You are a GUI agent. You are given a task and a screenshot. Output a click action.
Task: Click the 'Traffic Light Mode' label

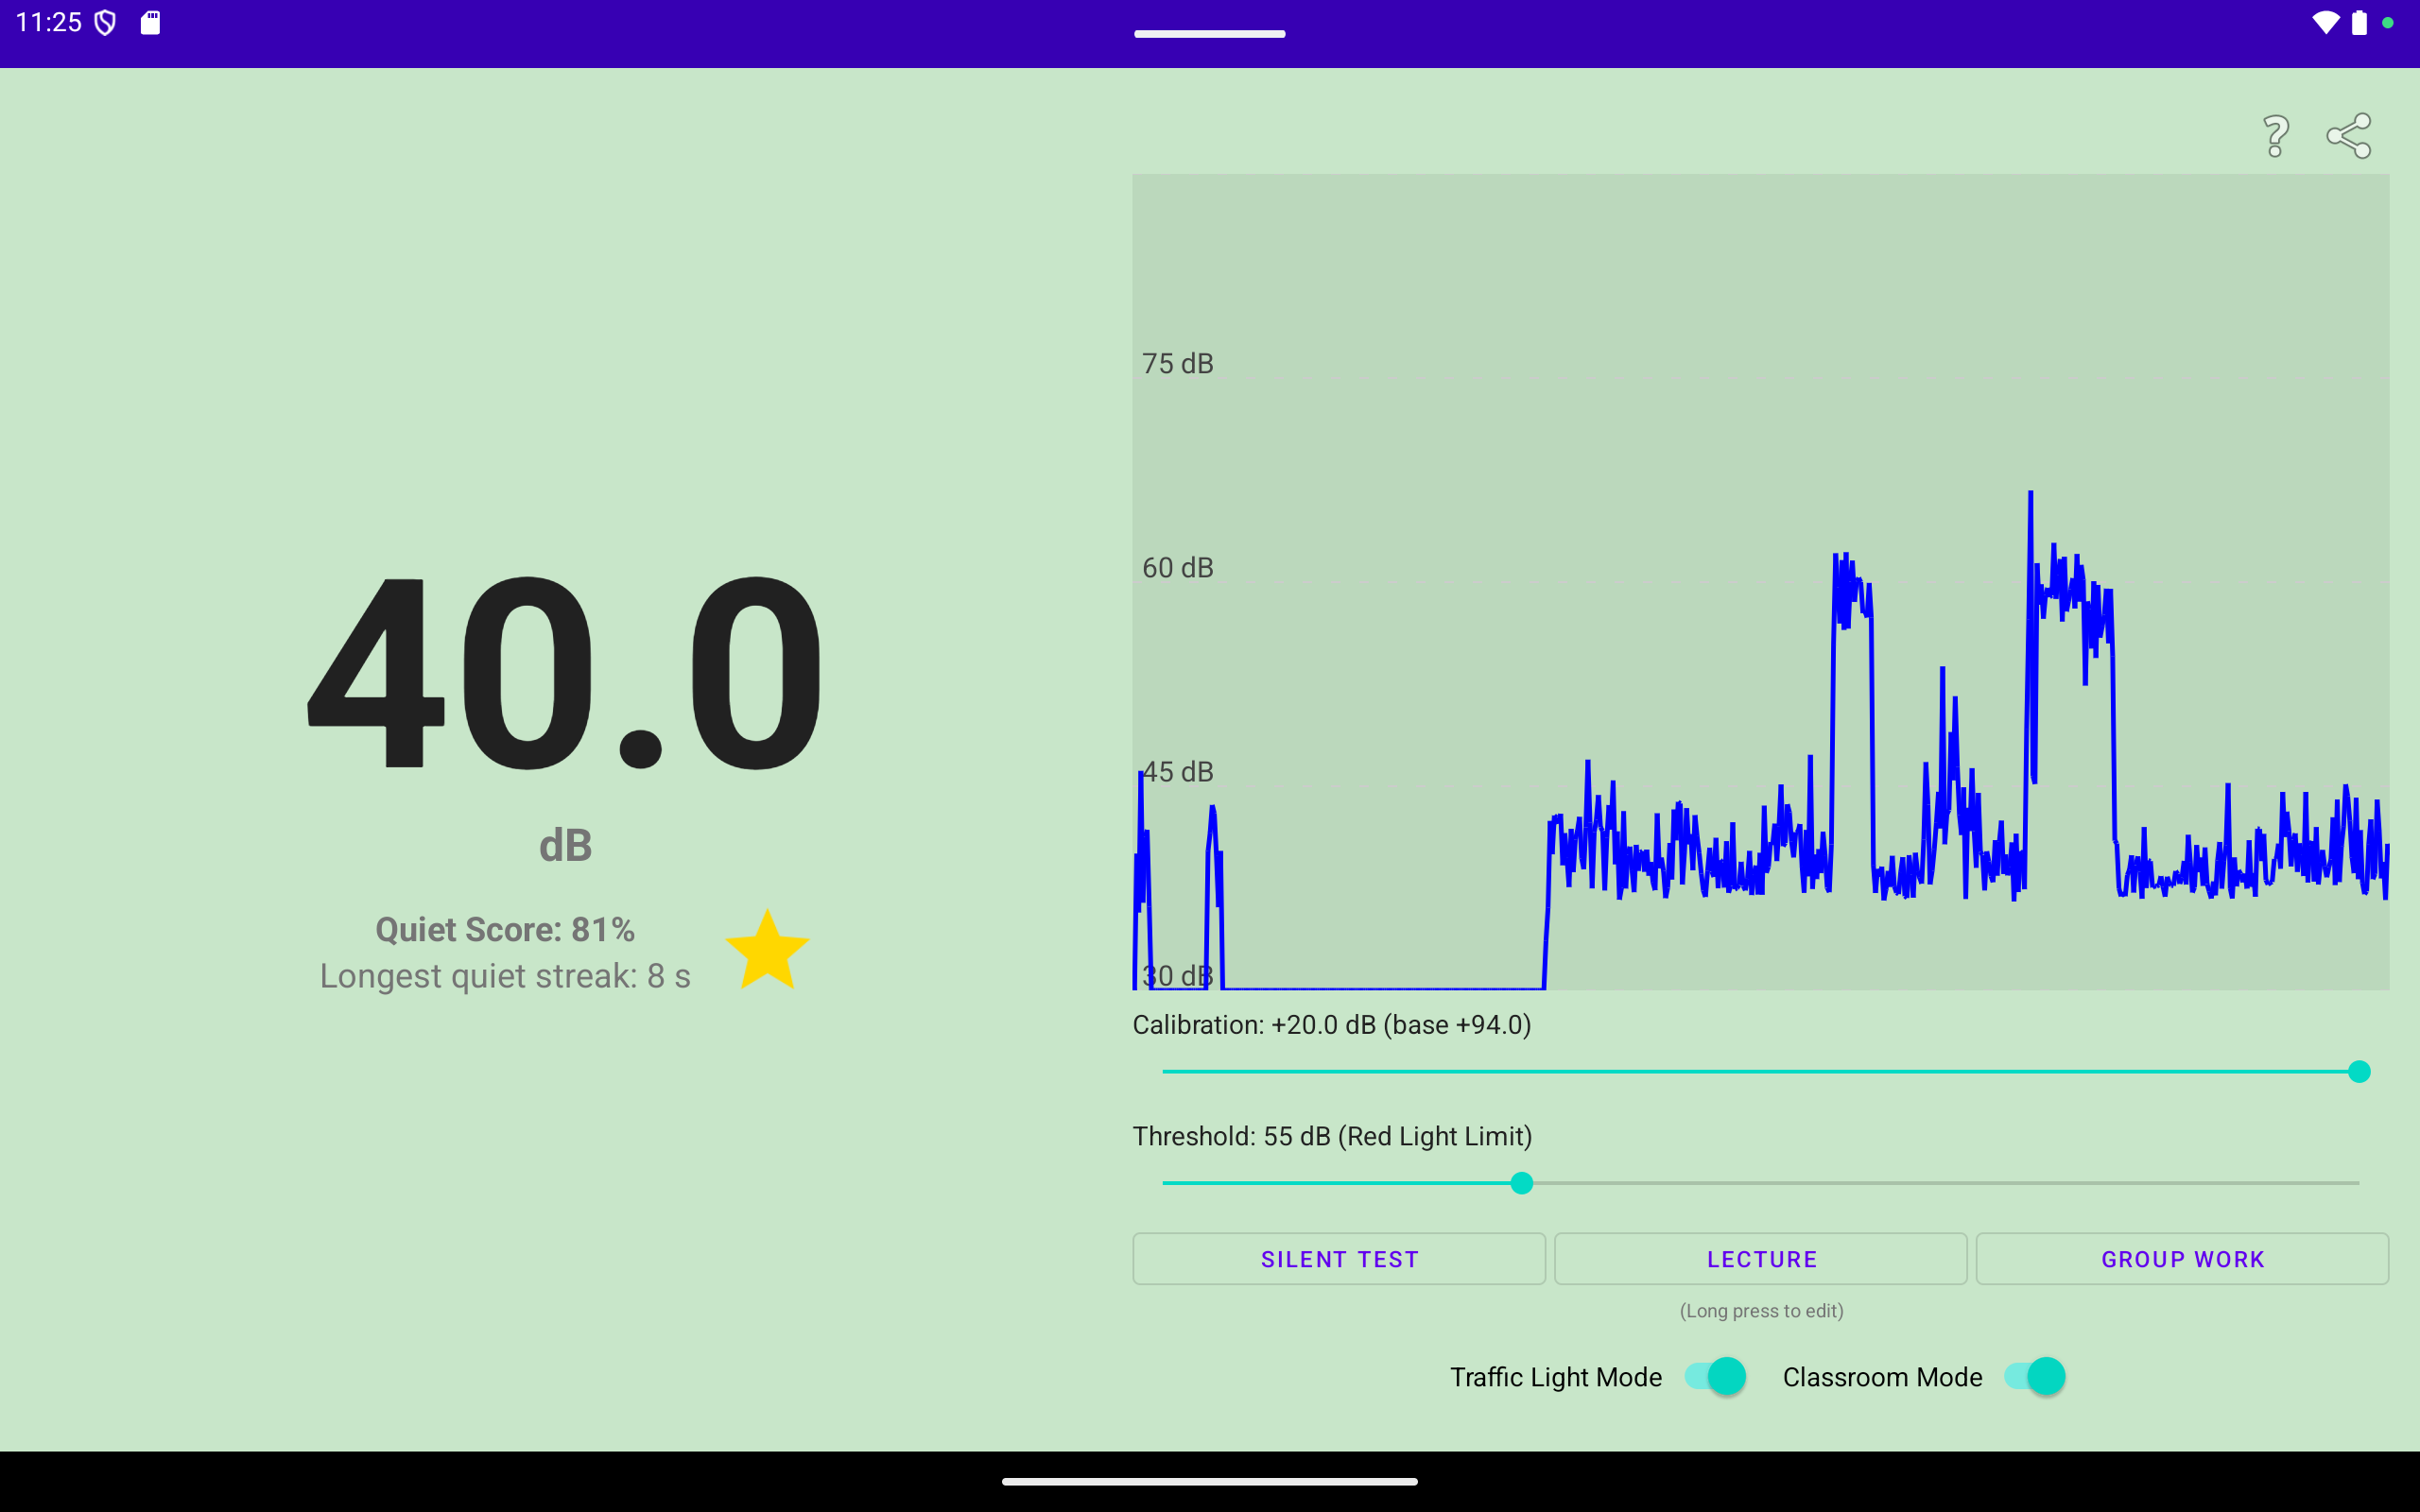pos(1556,1378)
